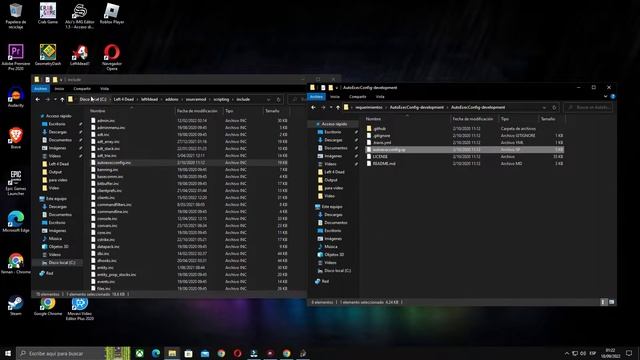Screen dimensions: 640x360
Task: Open address history dropdown in include window
Action: pyautogui.click(x=268, y=99)
